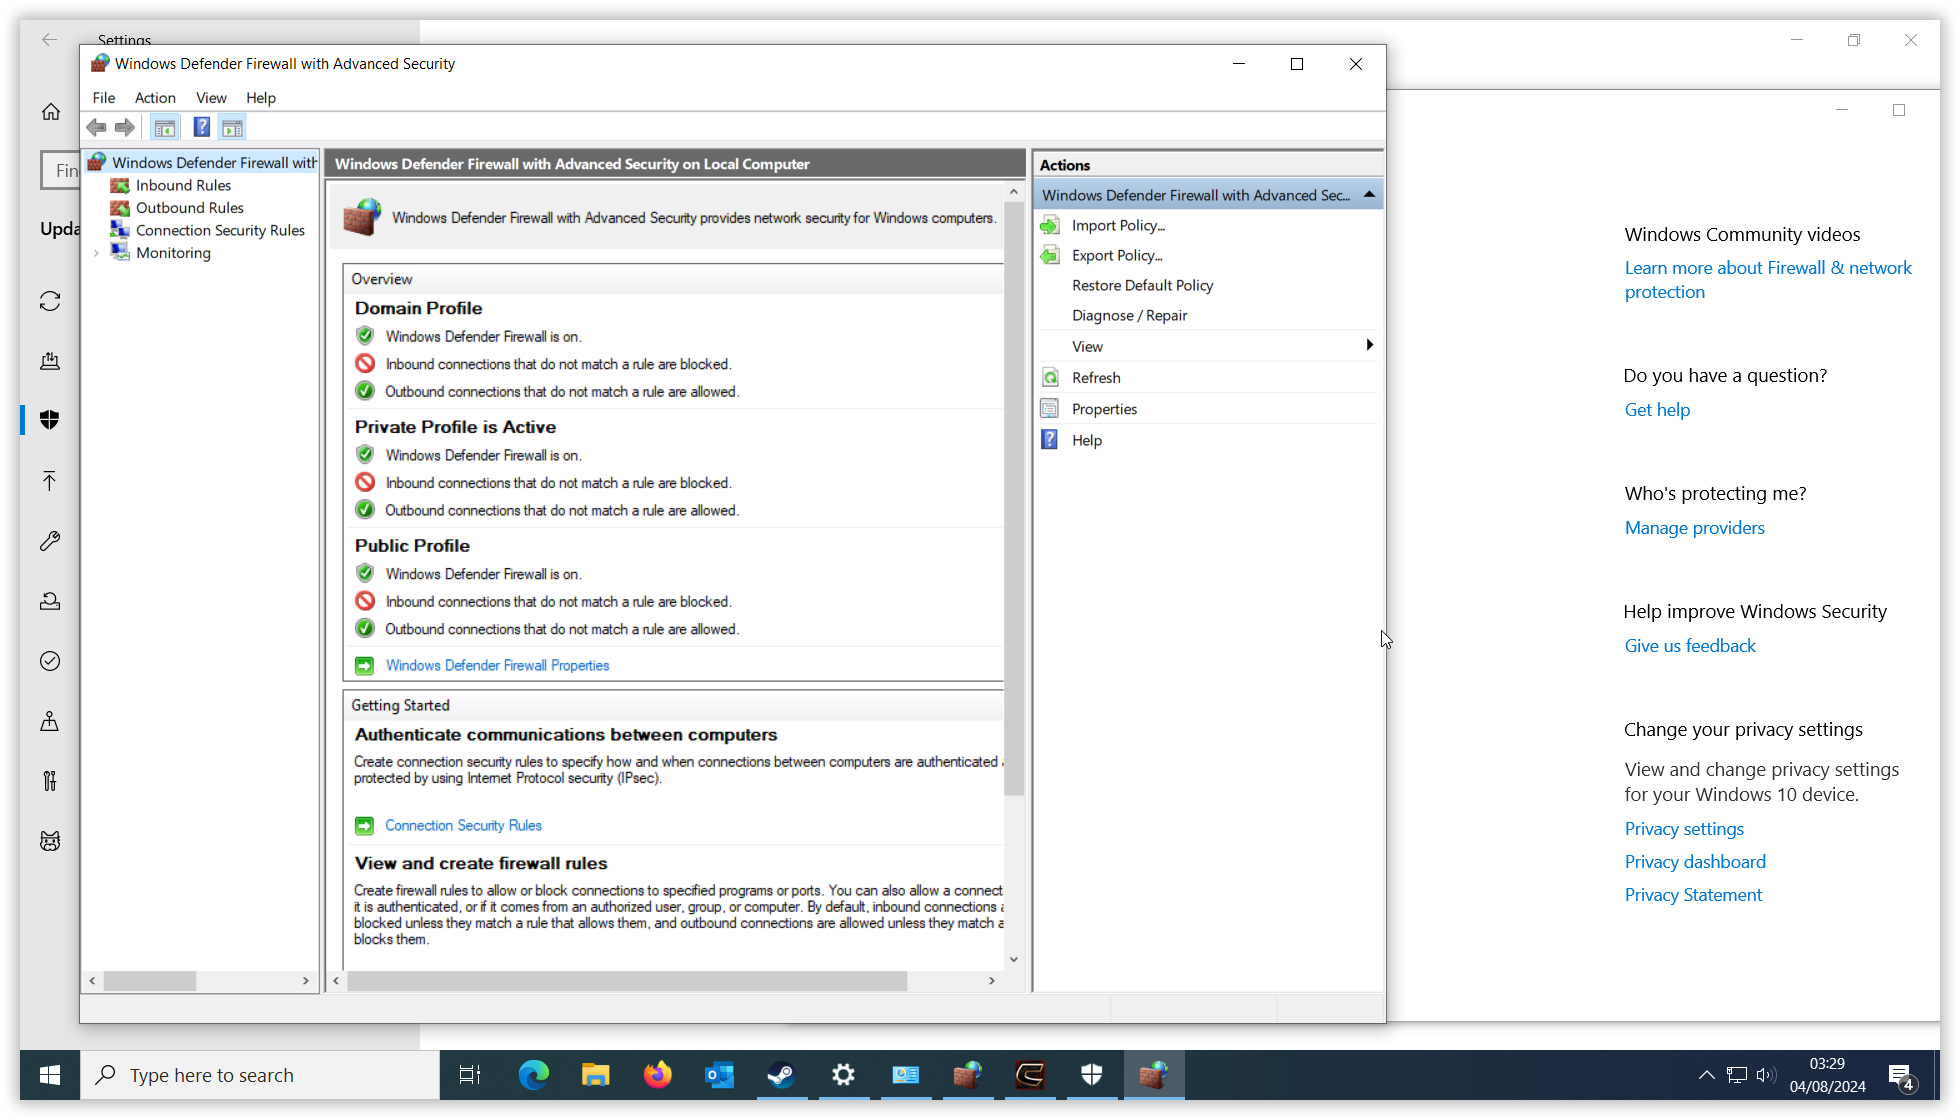This screenshot has width=1960, height=1120.
Task: Click the blue Help toolbar icon
Action: click(202, 127)
